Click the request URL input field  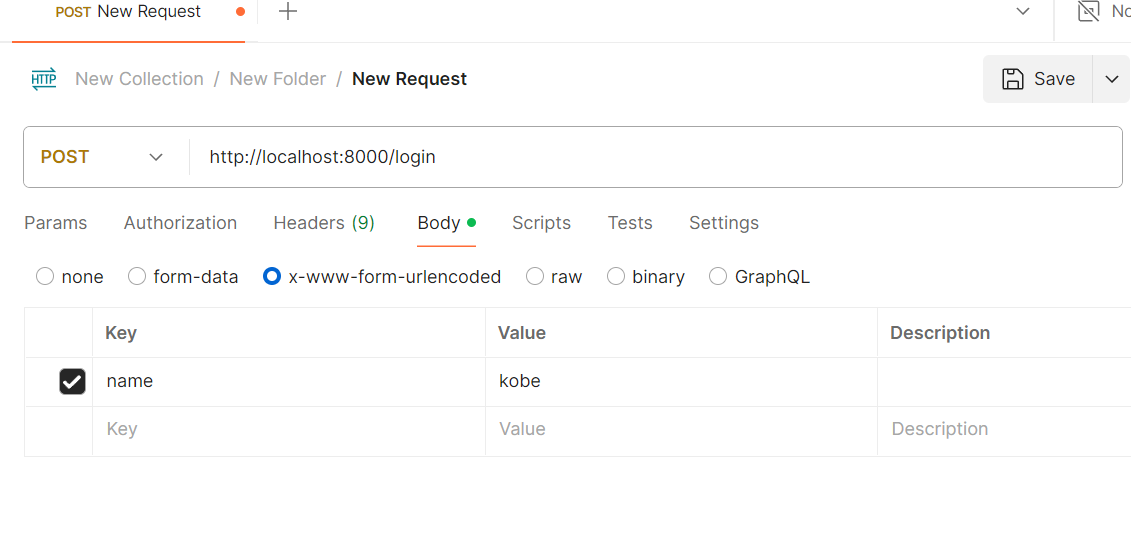point(650,157)
